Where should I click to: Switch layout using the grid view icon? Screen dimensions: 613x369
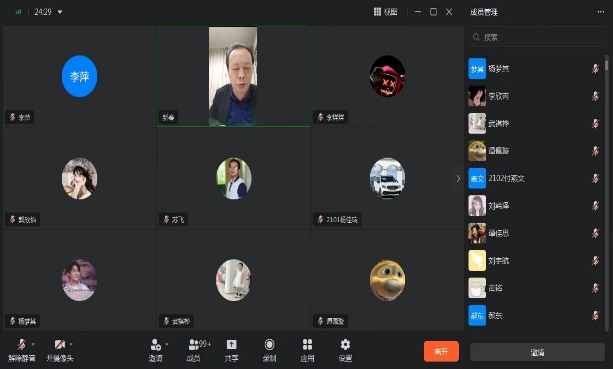coord(377,12)
